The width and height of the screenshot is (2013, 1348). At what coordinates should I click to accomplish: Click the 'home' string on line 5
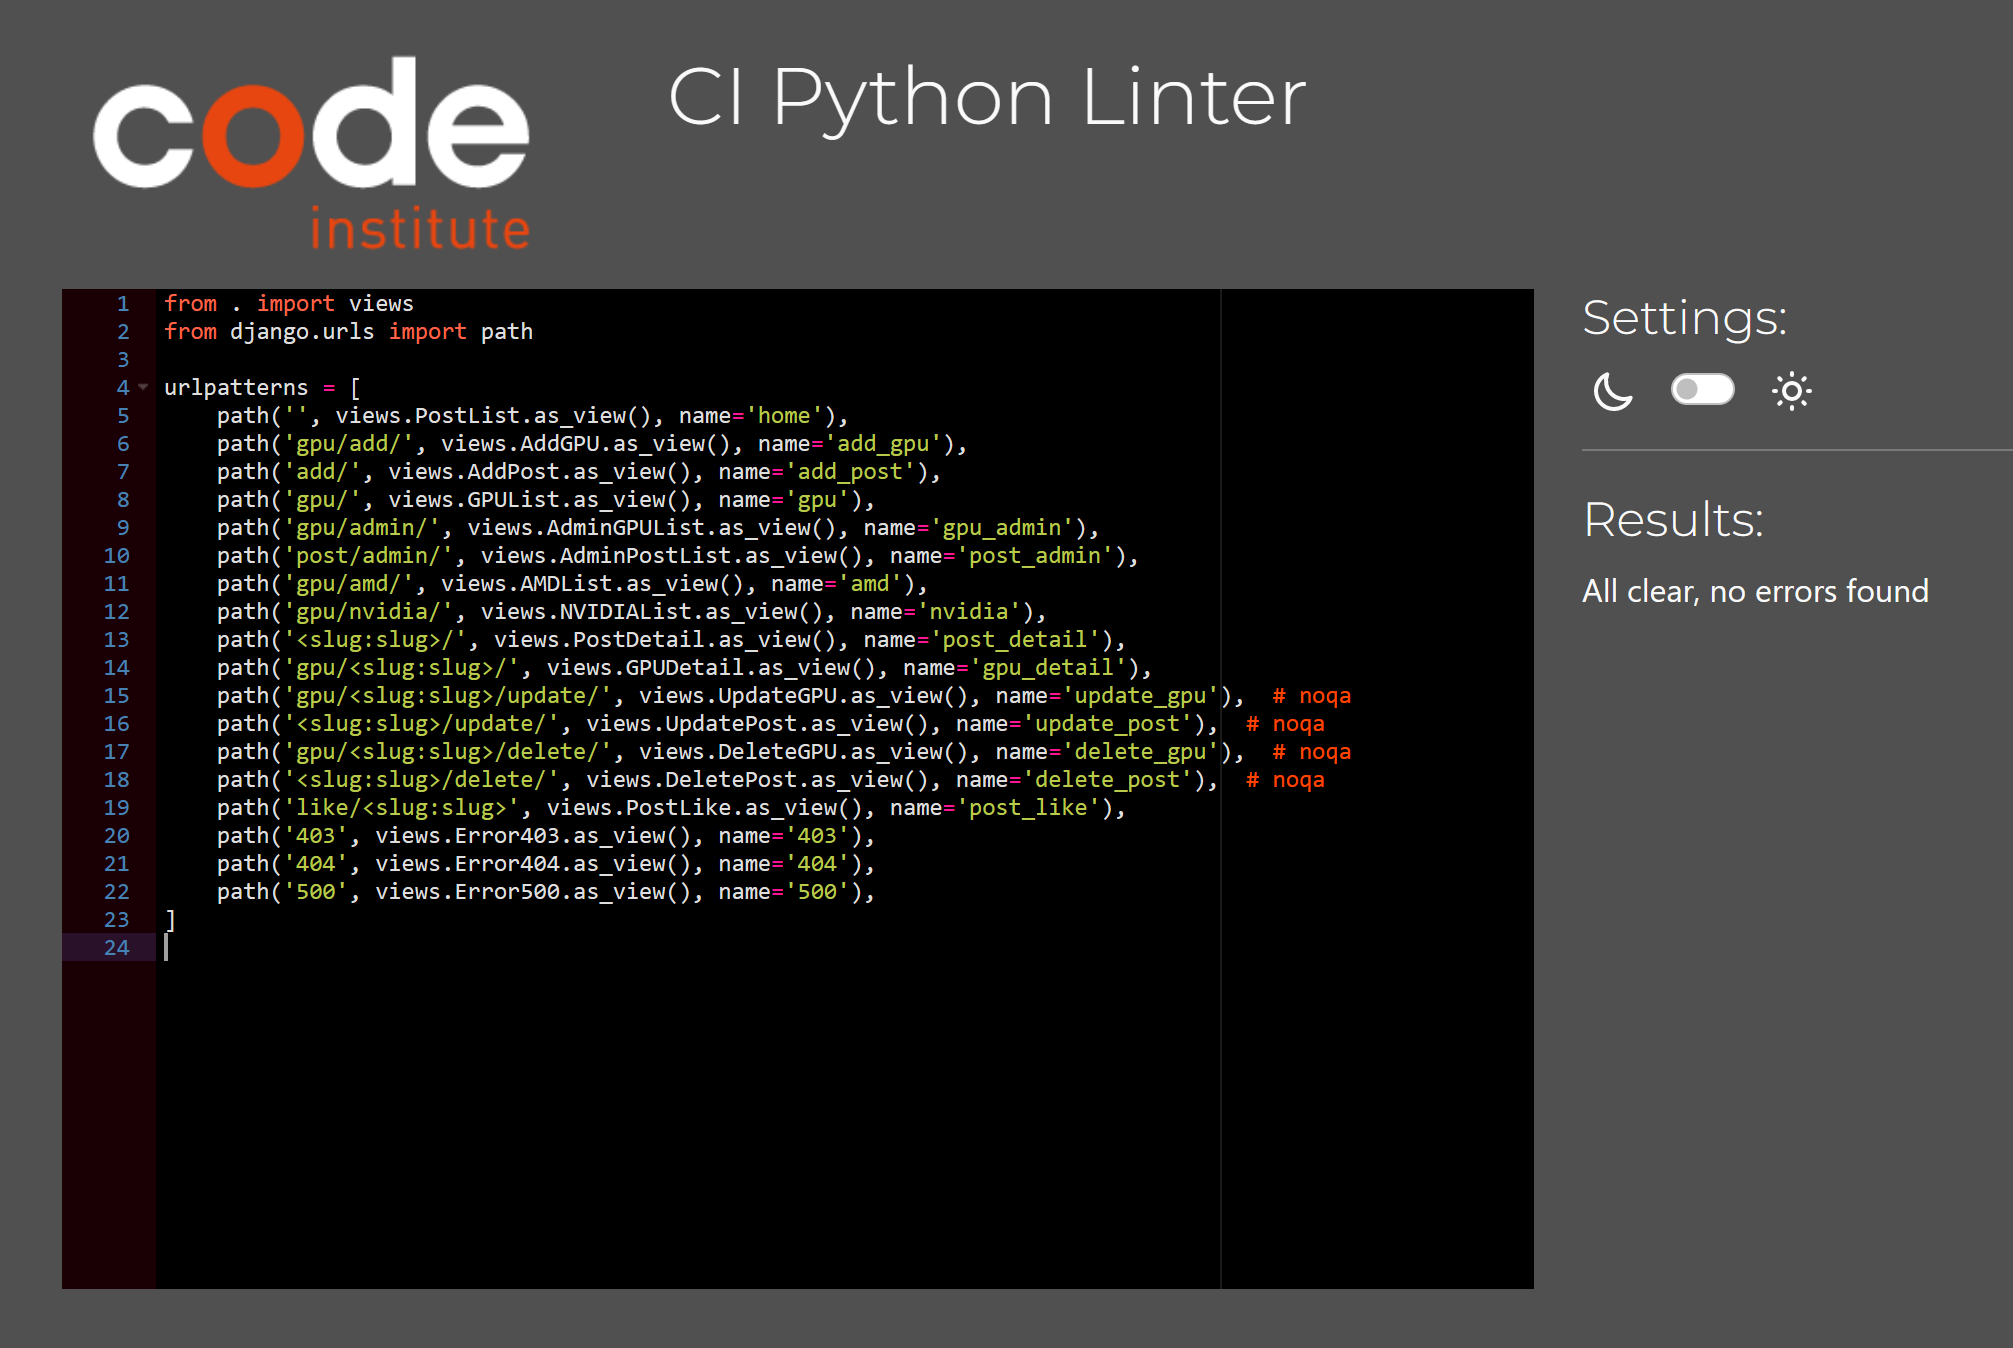[x=783, y=415]
